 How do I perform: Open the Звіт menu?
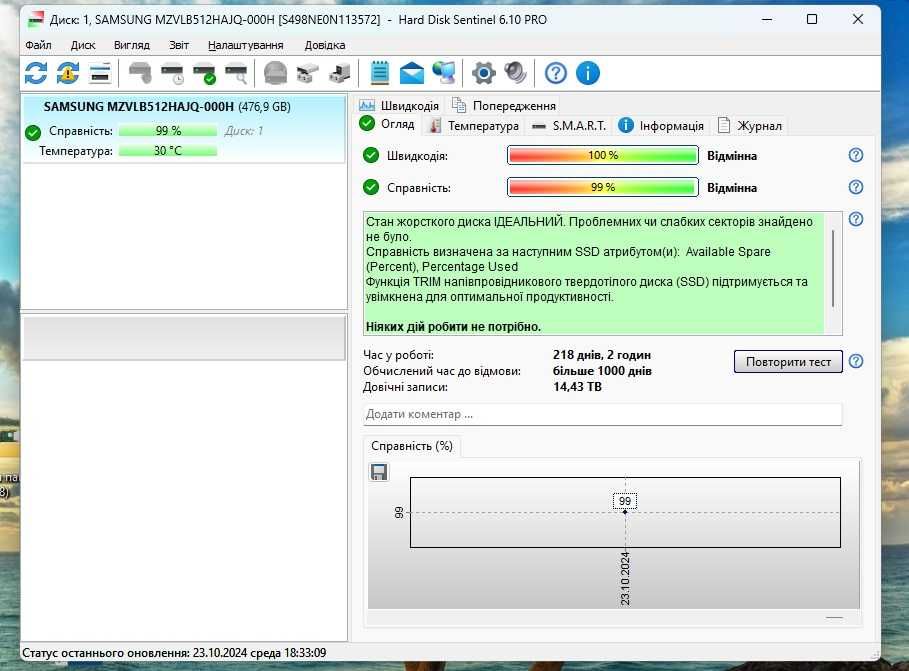click(179, 45)
